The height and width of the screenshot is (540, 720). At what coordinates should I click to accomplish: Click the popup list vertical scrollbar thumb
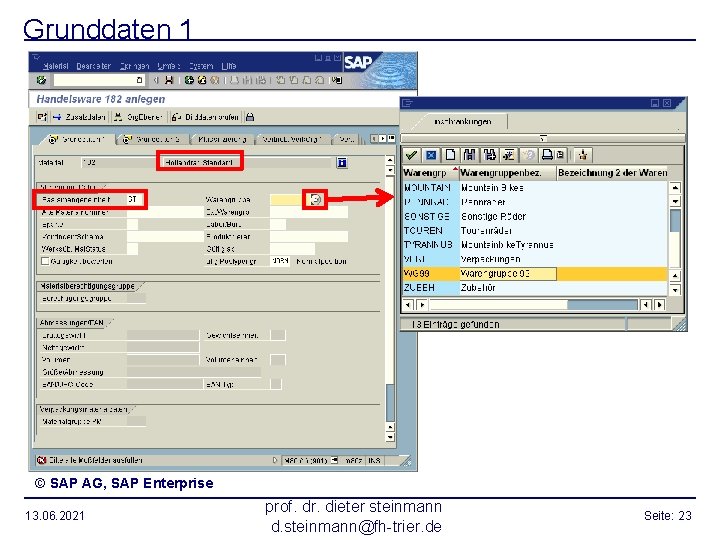tap(675, 221)
